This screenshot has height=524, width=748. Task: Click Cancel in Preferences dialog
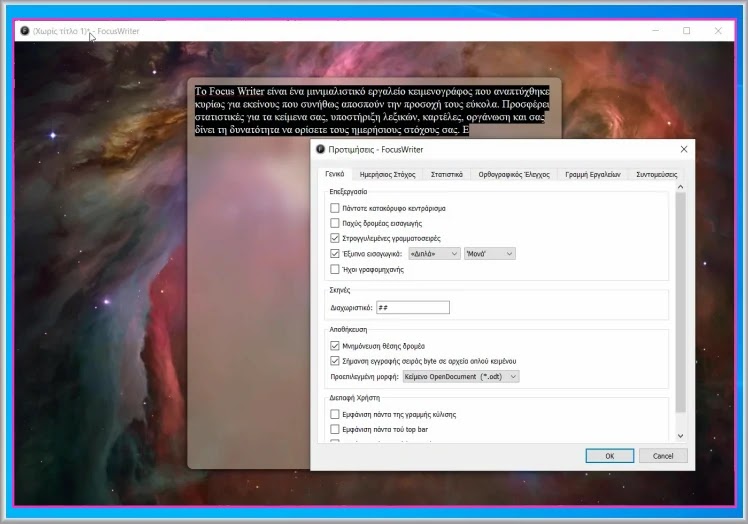coord(663,456)
